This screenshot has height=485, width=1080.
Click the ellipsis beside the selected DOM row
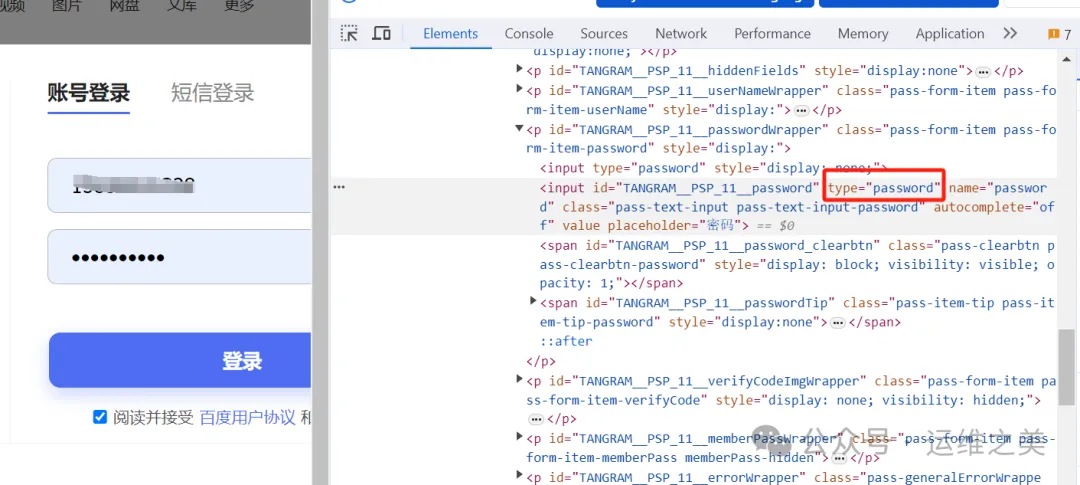point(339,187)
